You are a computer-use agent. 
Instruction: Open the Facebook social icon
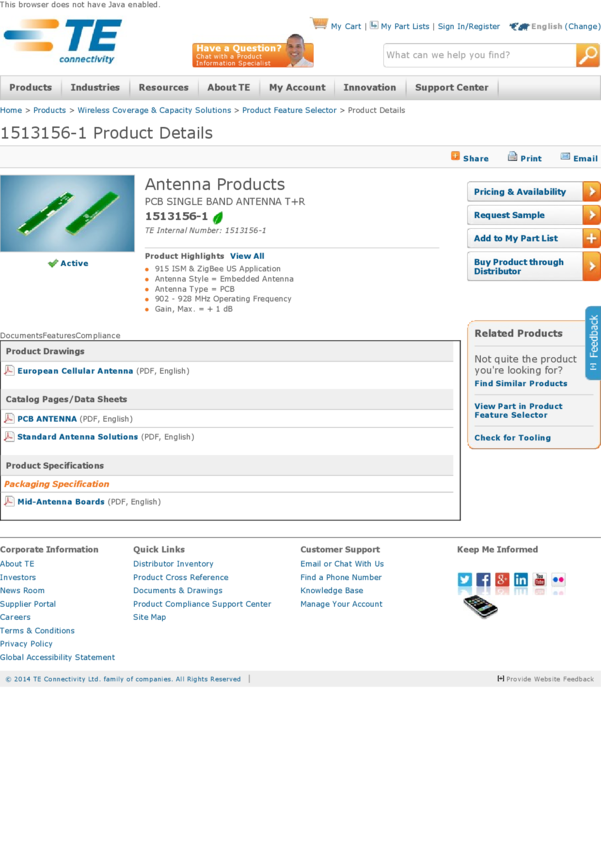483,579
